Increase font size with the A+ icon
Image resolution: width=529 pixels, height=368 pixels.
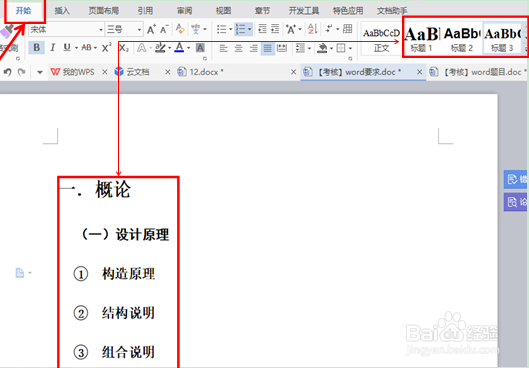coord(151,30)
